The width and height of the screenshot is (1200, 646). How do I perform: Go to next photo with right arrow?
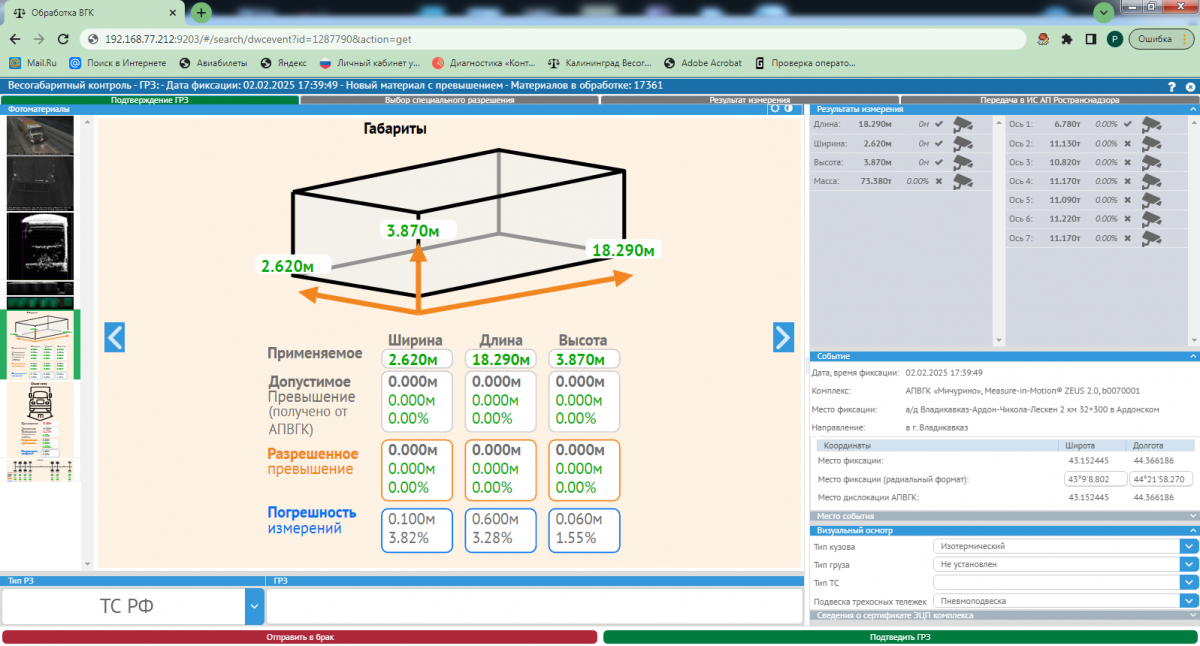[783, 338]
